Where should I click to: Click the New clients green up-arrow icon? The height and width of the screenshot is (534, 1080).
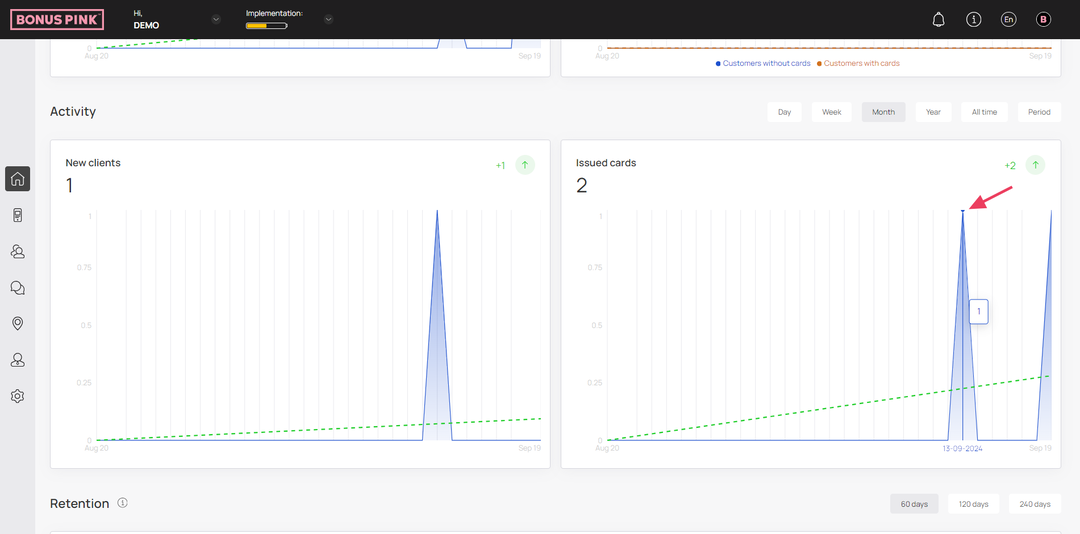tap(525, 165)
